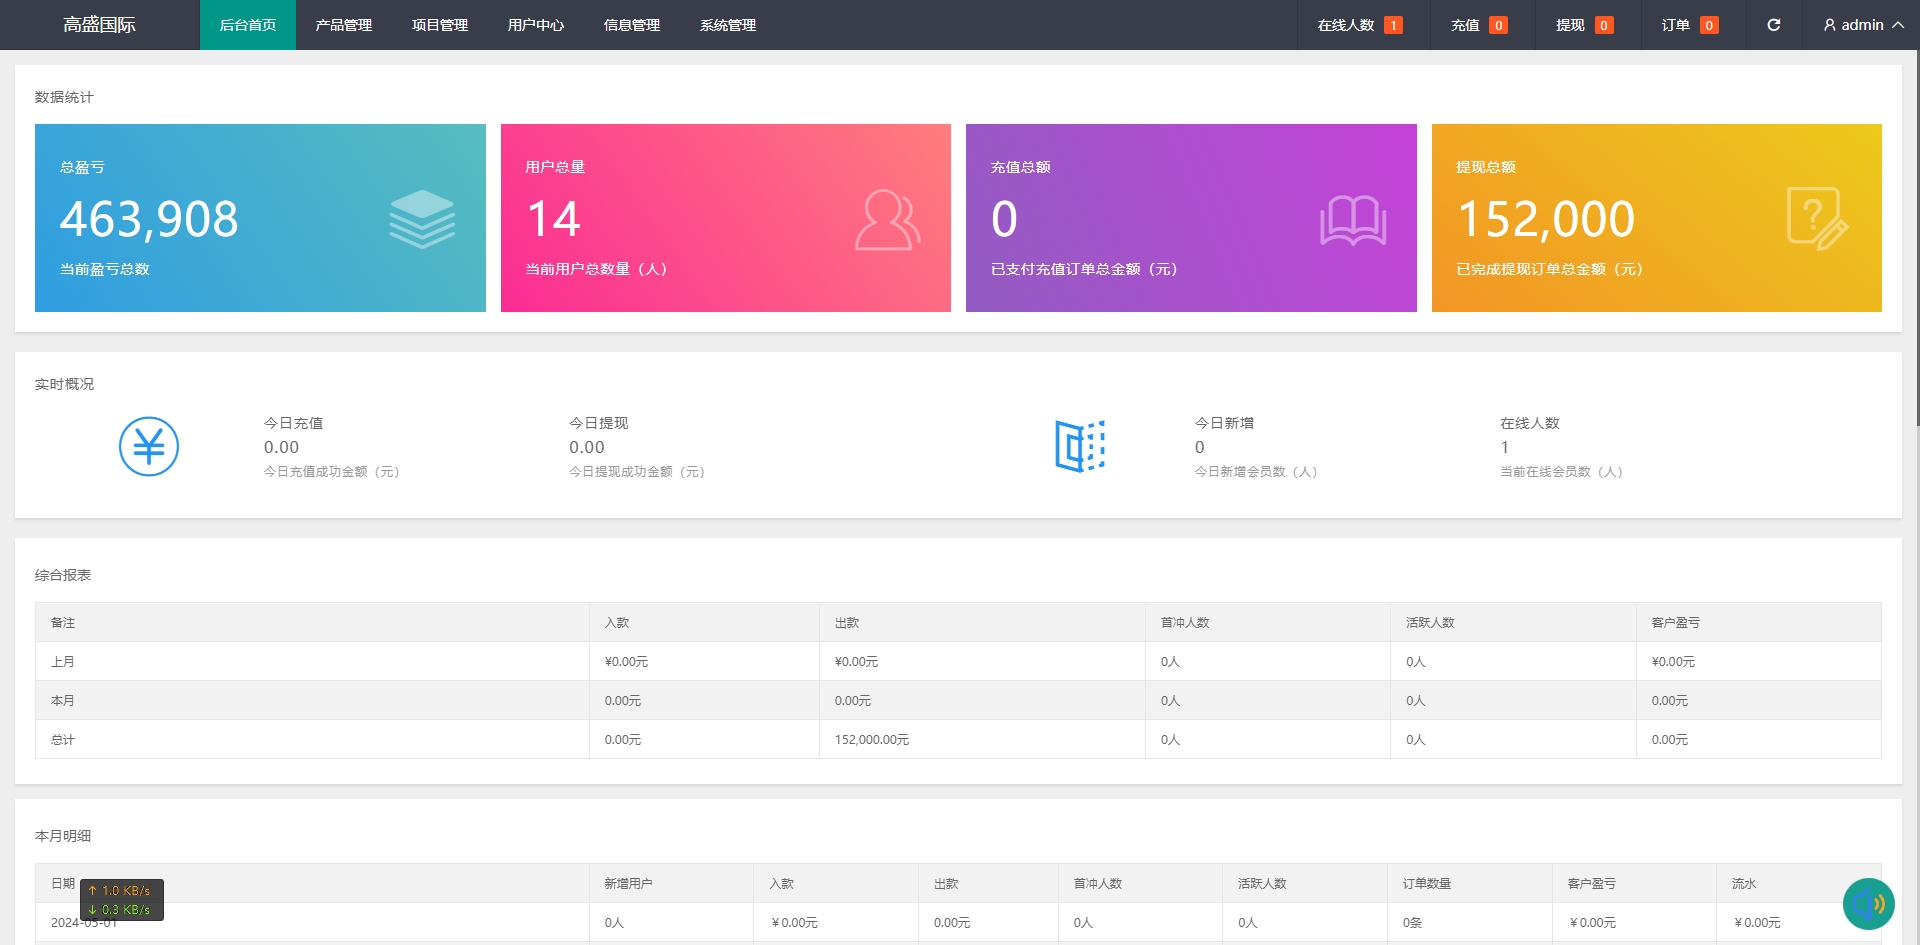Click the open book icon in 充值总额 card
The height and width of the screenshot is (945, 1920).
point(1352,220)
